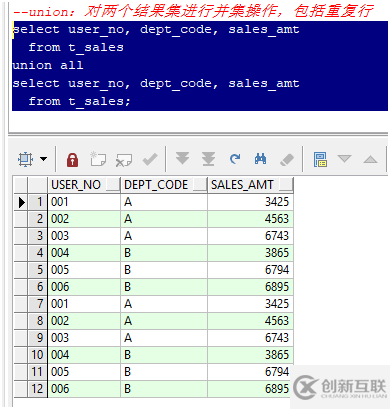Click the delete record icon
Viewport: 390px width, 409px height.
pyautogui.click(x=124, y=160)
